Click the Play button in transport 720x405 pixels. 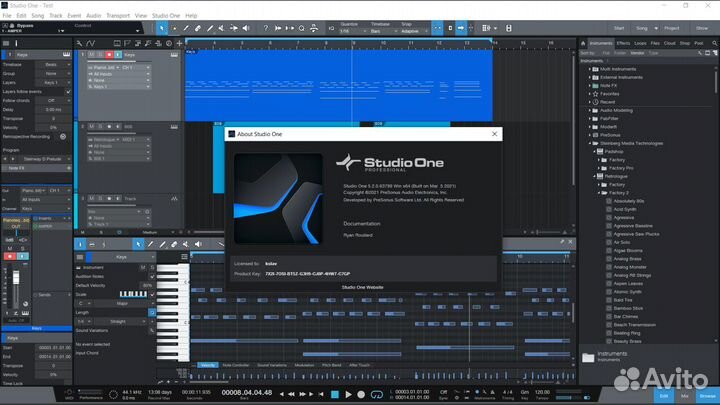[x=349, y=394]
